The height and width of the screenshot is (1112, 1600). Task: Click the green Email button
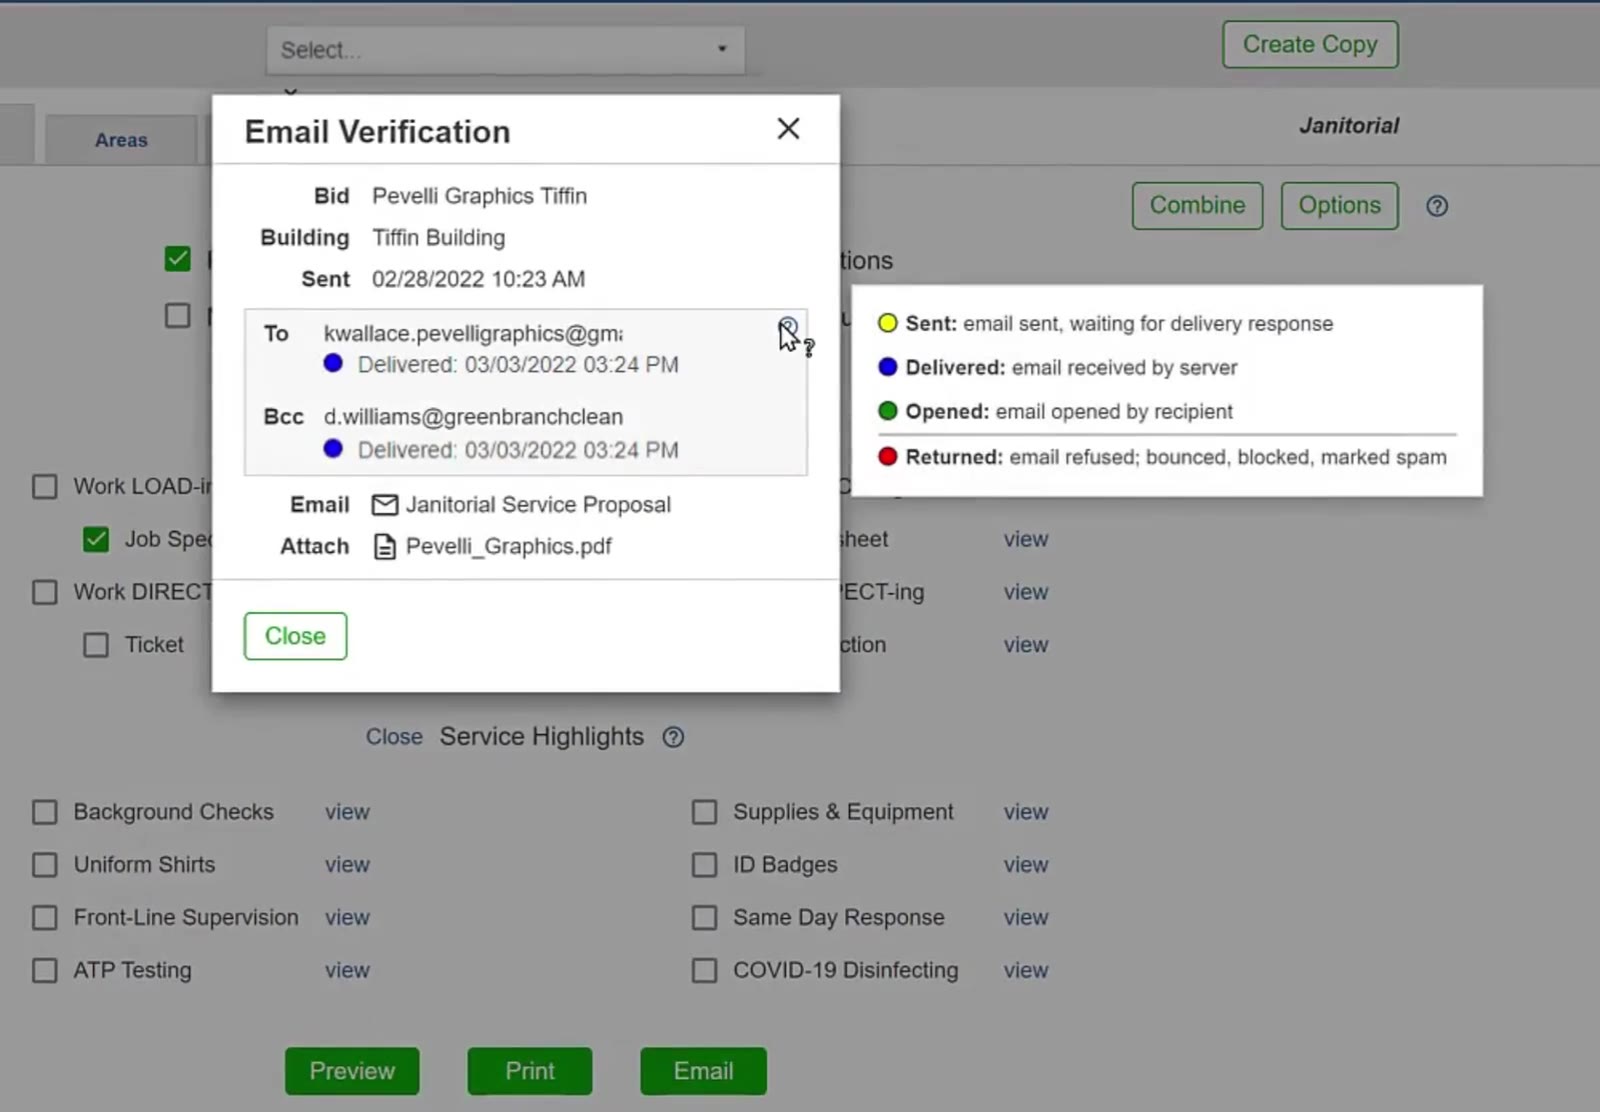[703, 1071]
